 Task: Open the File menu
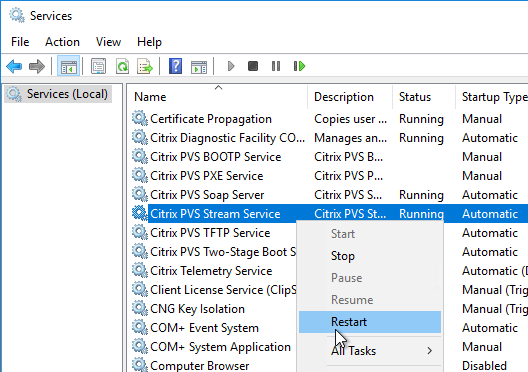(20, 42)
